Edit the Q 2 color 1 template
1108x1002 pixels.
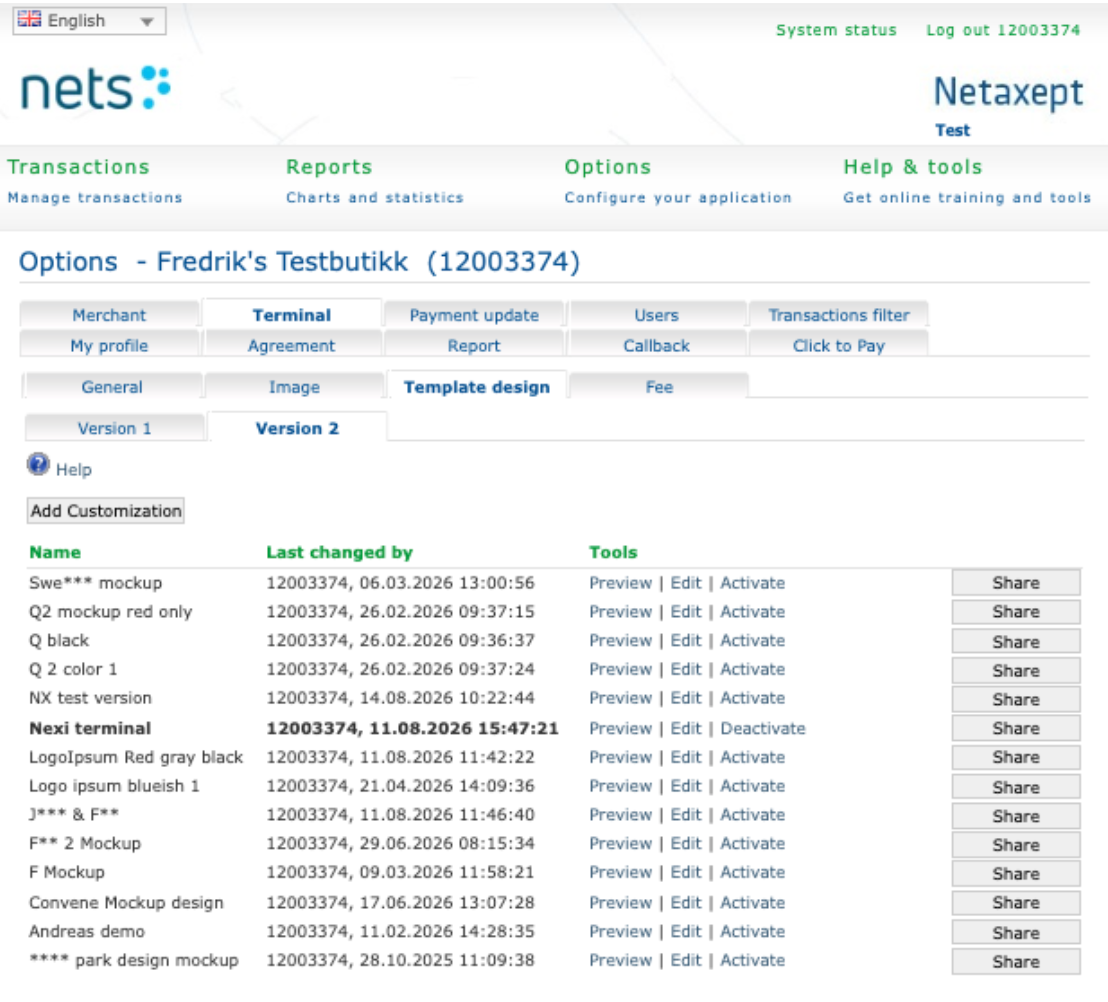pos(685,669)
